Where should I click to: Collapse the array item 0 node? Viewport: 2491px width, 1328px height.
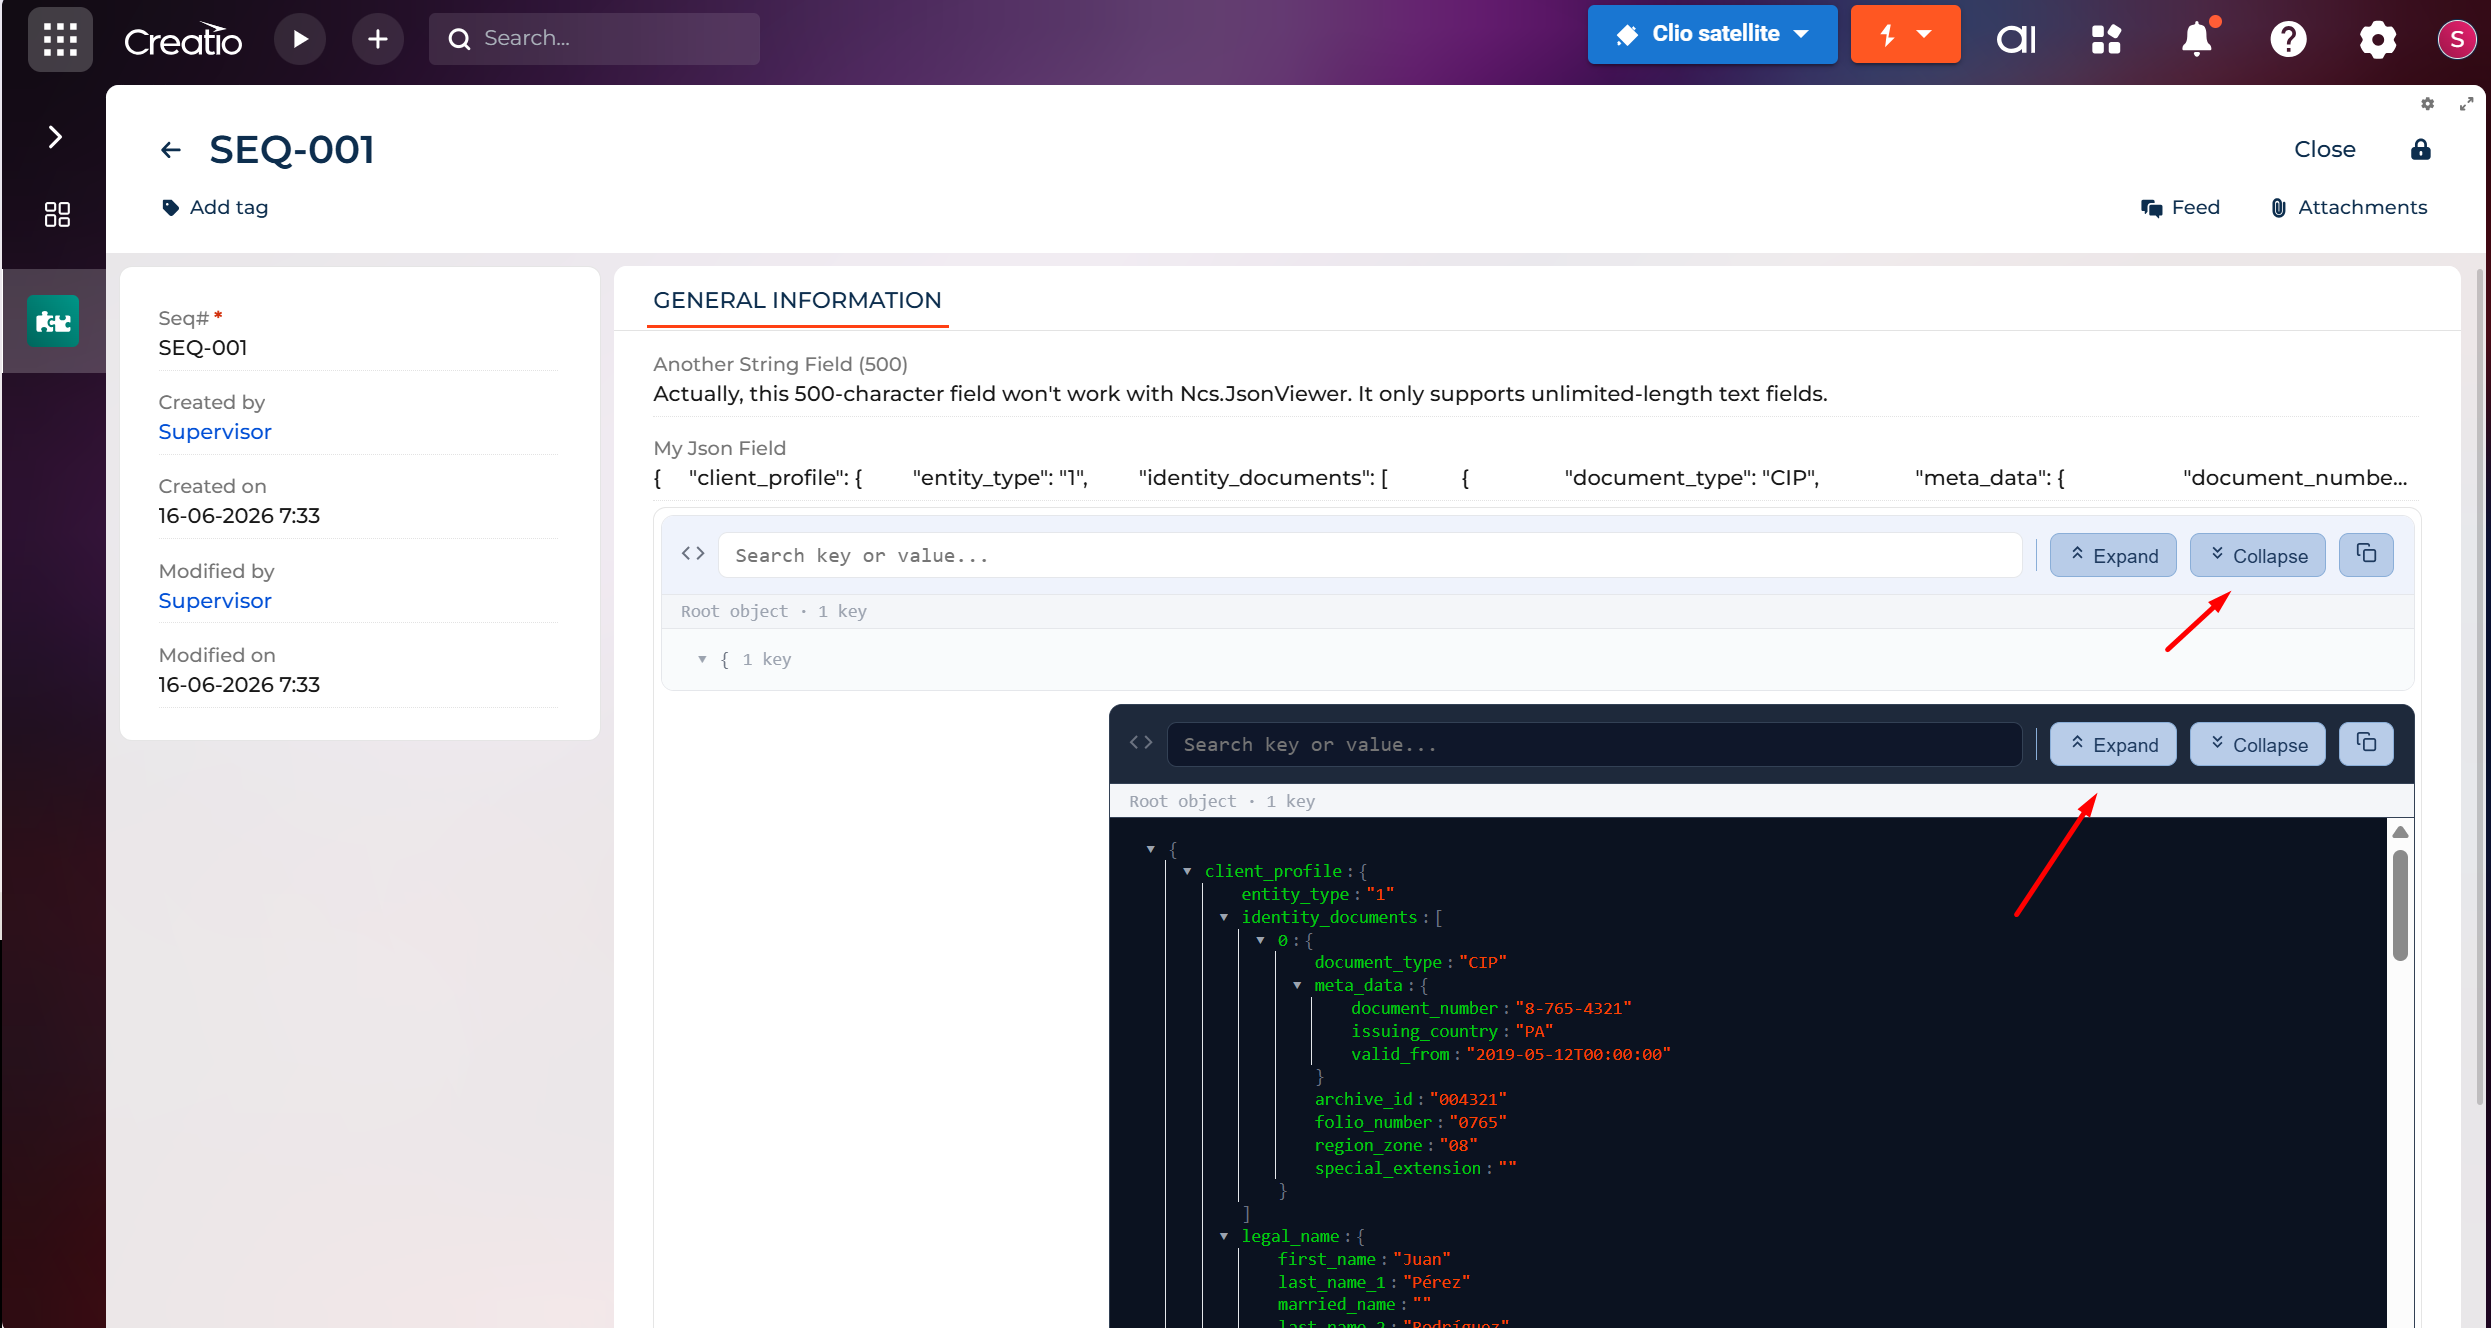click(1261, 940)
